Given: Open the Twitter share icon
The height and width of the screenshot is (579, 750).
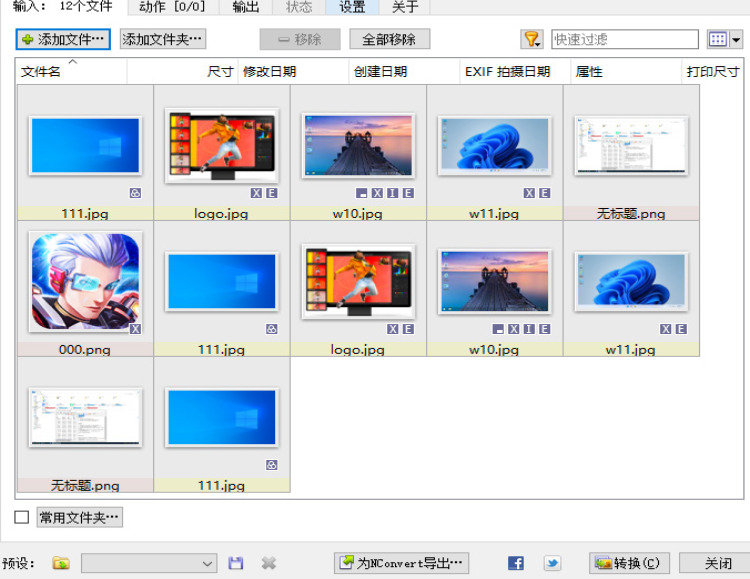Looking at the screenshot, I should (x=552, y=563).
